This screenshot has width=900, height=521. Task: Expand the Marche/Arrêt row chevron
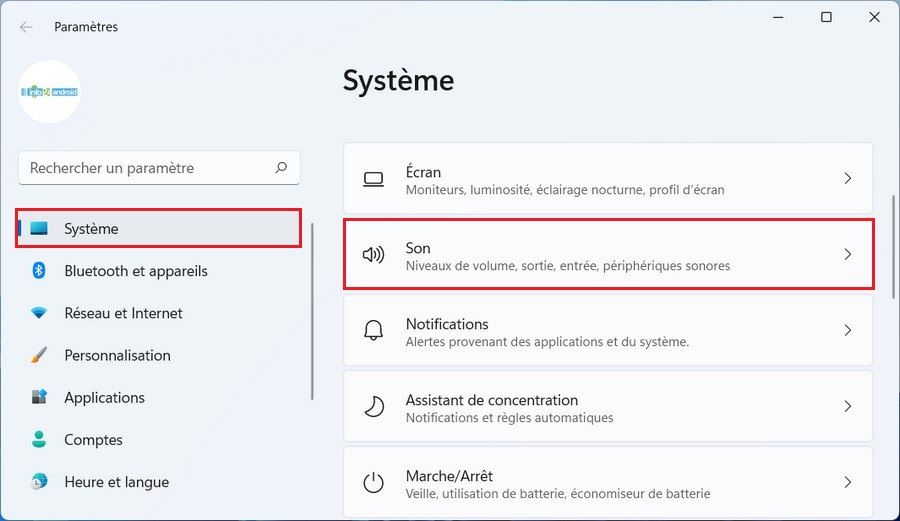point(848,482)
